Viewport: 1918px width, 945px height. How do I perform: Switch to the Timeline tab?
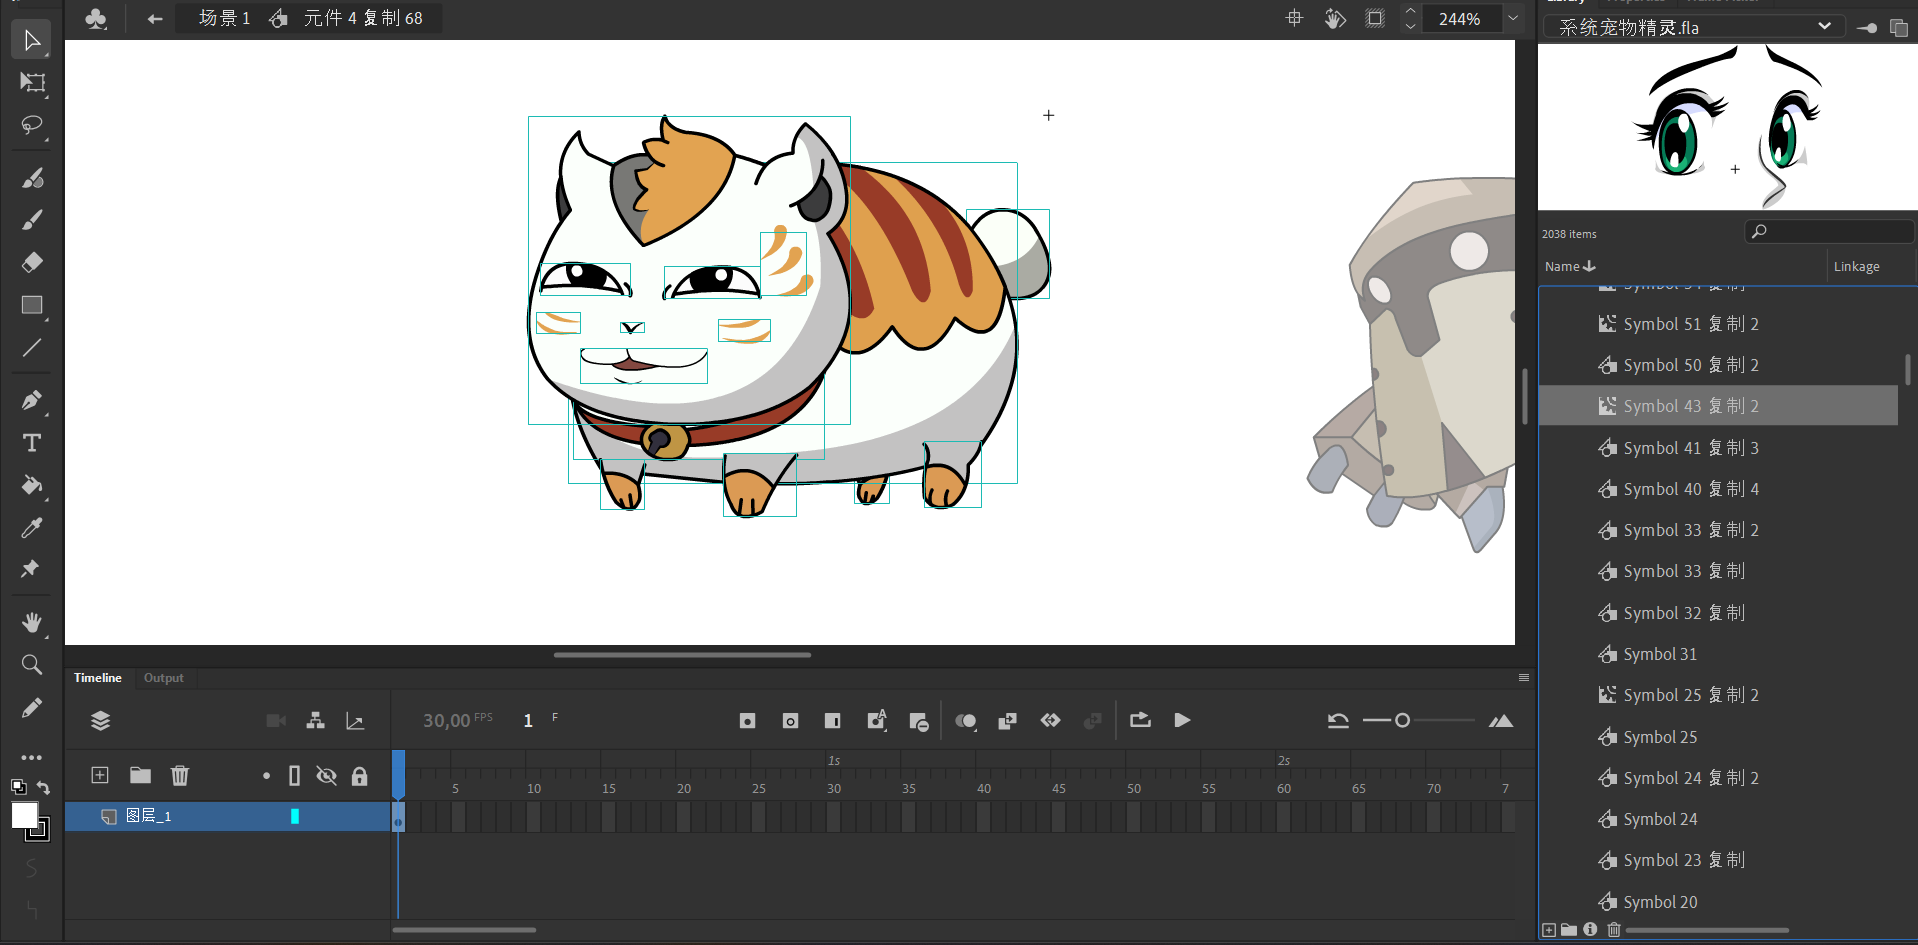(97, 678)
